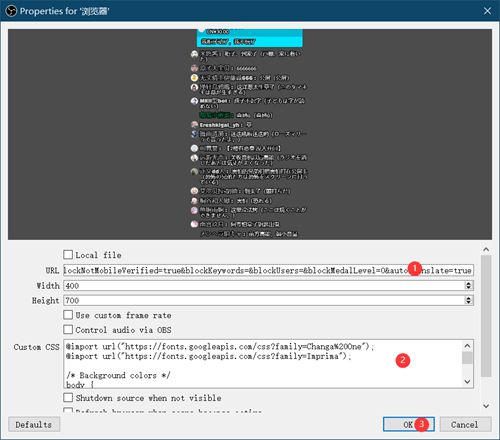Confirm settings with the OK button
This screenshot has height=440, width=500.
tap(408, 424)
